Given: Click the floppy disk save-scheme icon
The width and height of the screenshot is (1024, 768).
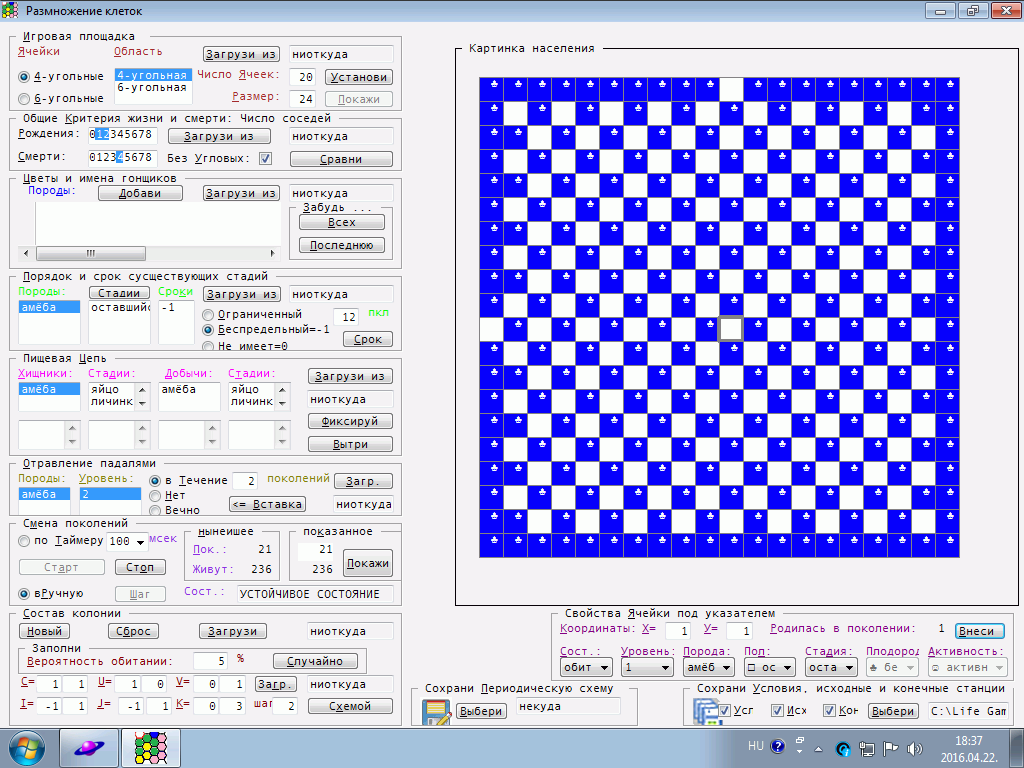Looking at the screenshot, I should [436, 712].
